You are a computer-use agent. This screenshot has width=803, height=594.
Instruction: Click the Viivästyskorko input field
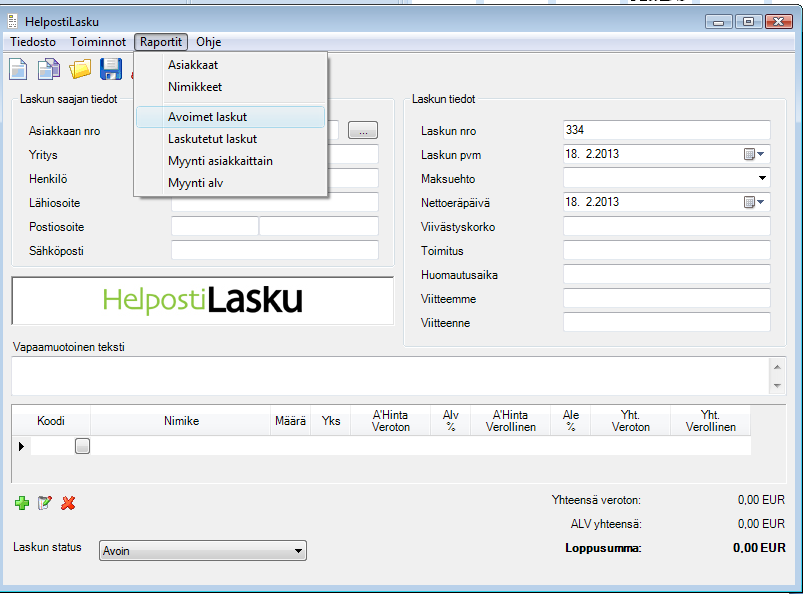click(x=667, y=226)
